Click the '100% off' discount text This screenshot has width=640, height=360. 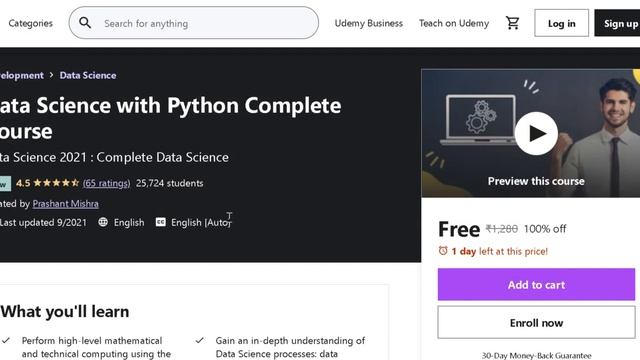[545, 229]
